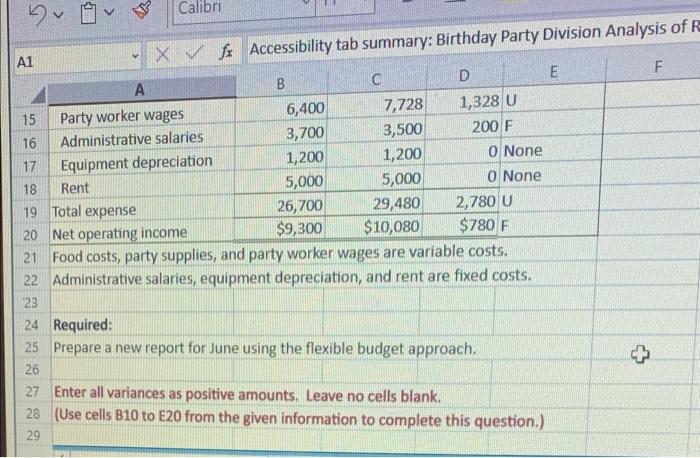Viewport: 700px width, 458px height.
Task: Open the Undo history dropdown arrow
Action: (59, 15)
